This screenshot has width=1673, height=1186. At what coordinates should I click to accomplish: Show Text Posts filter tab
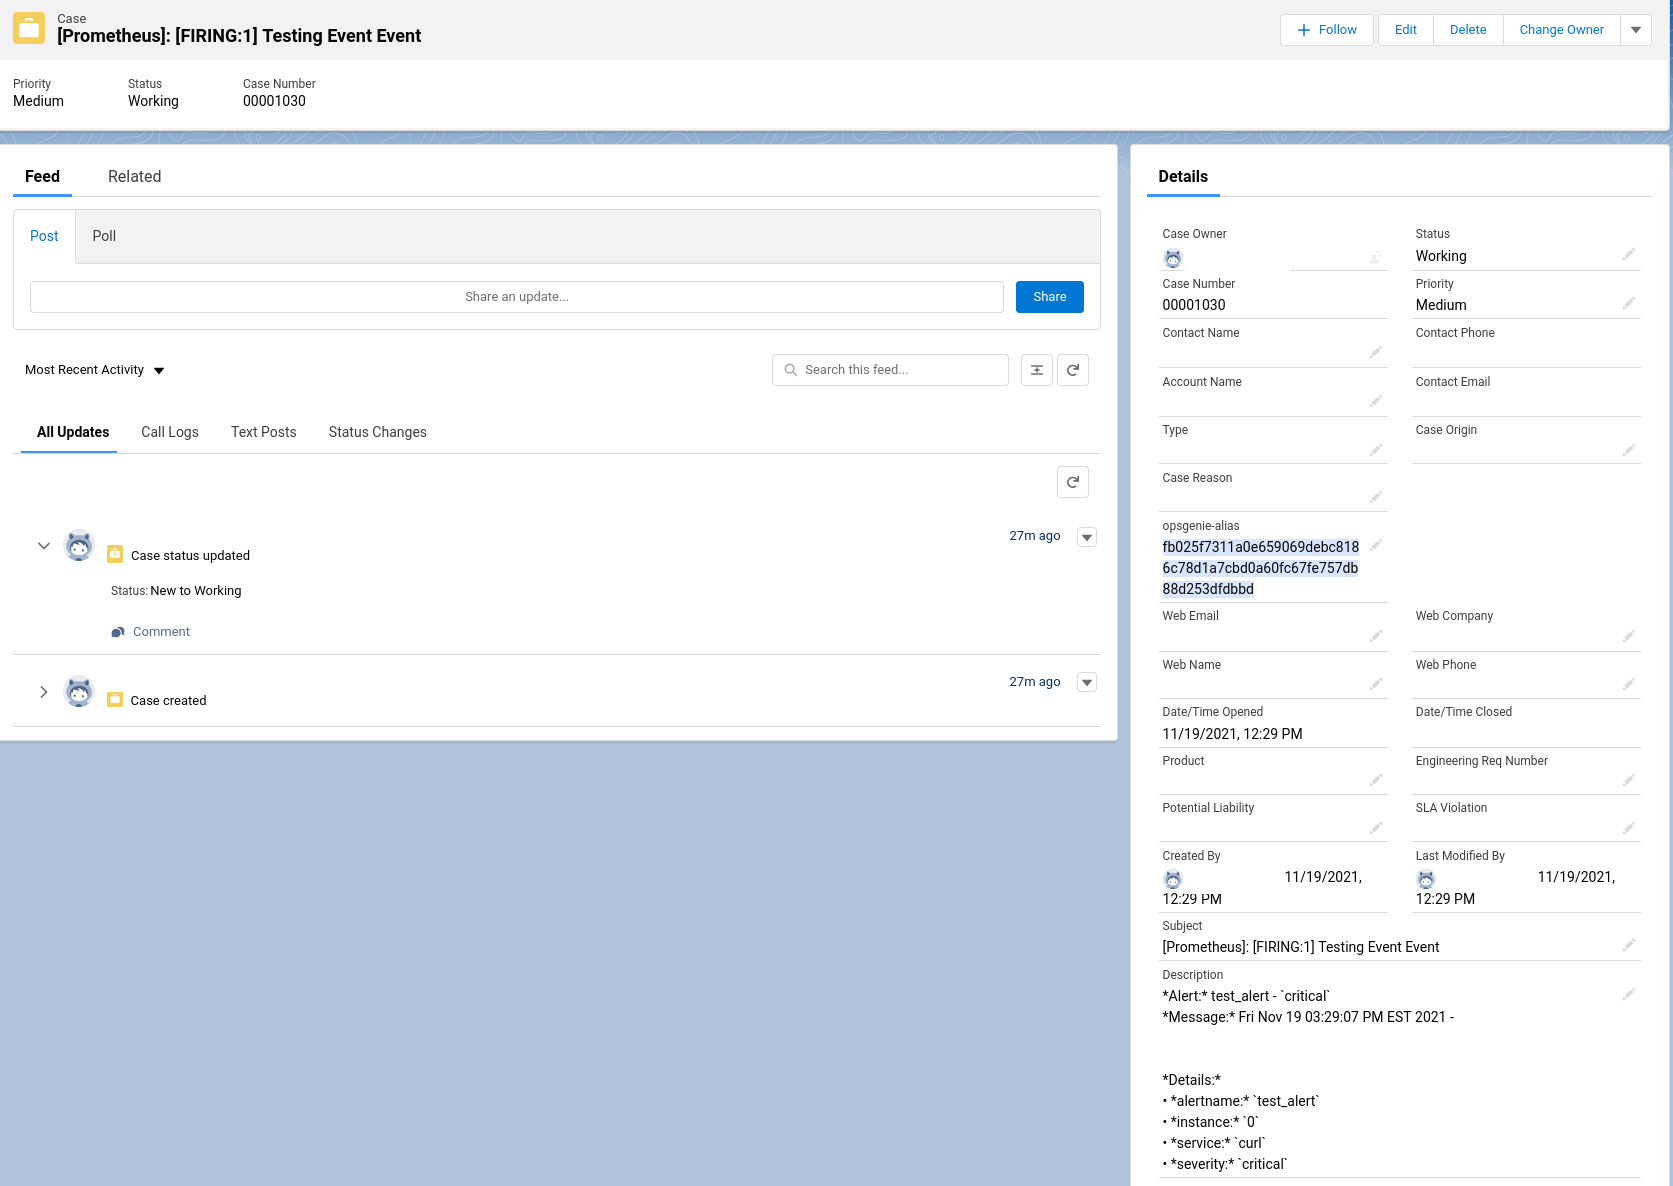pos(264,432)
